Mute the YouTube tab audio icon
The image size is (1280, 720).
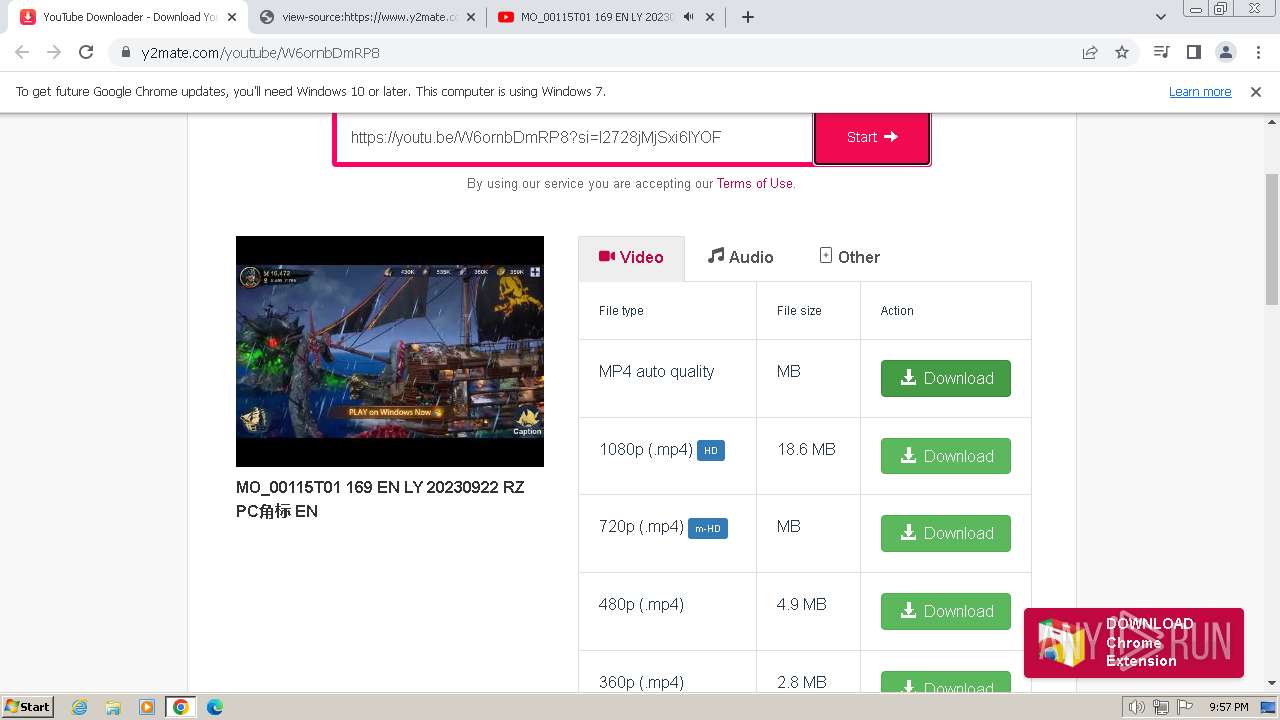(688, 17)
